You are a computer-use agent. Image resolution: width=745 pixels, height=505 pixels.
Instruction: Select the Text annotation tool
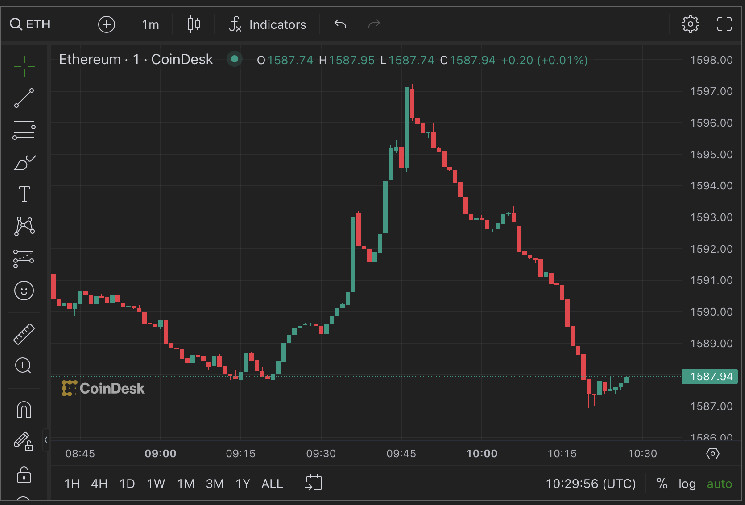(x=24, y=194)
